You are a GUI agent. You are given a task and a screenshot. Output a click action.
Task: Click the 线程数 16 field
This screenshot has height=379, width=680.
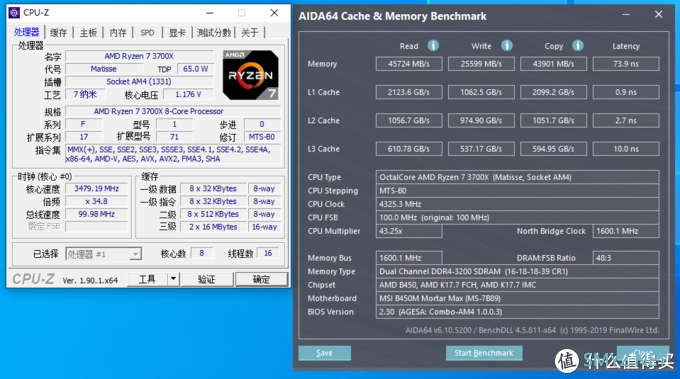tap(268, 253)
